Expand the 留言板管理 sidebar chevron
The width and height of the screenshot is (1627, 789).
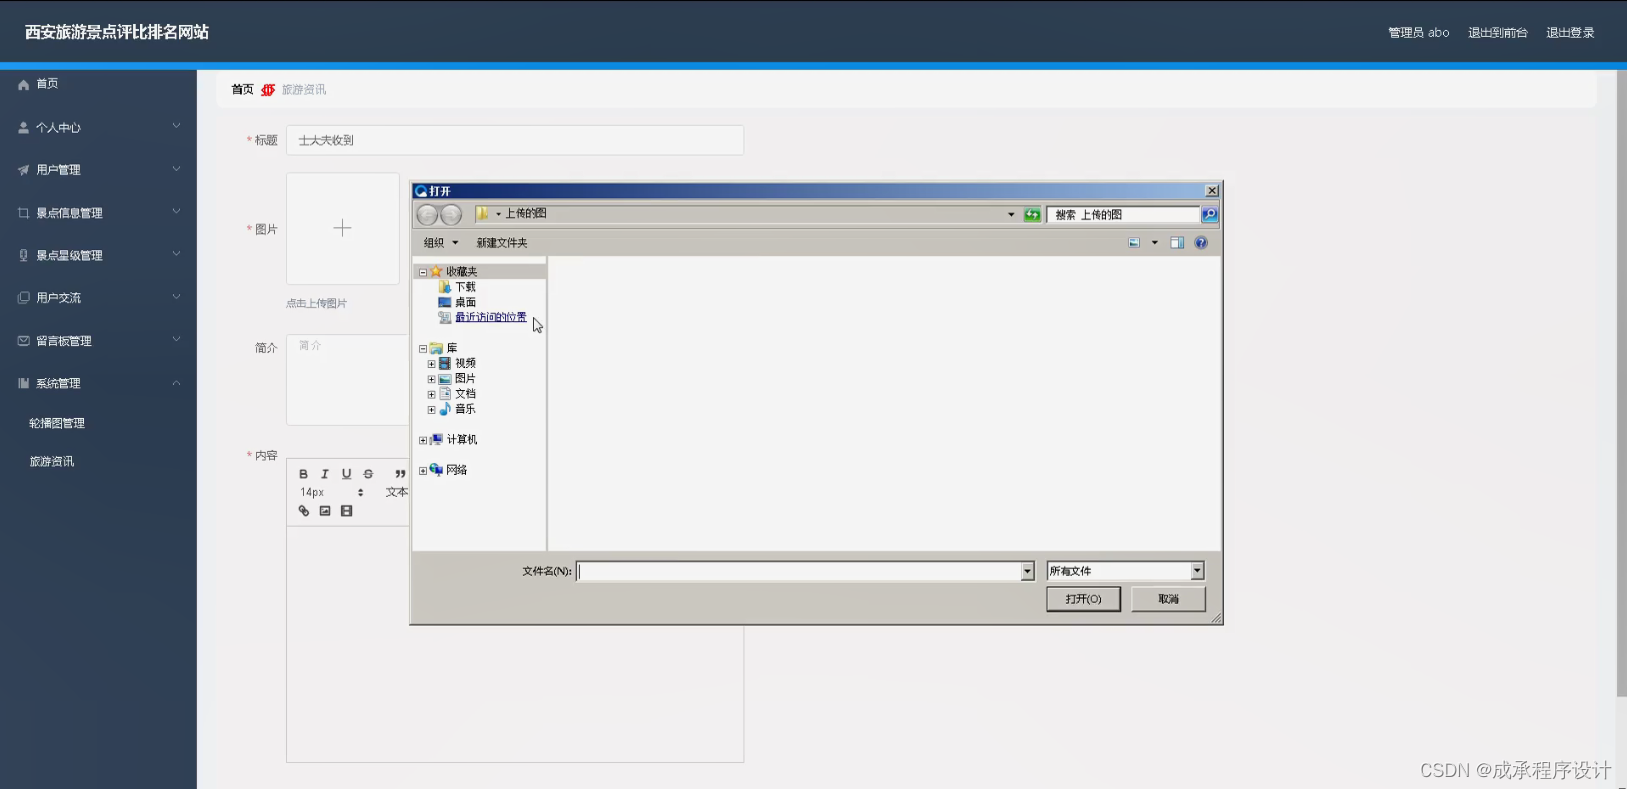pos(176,339)
